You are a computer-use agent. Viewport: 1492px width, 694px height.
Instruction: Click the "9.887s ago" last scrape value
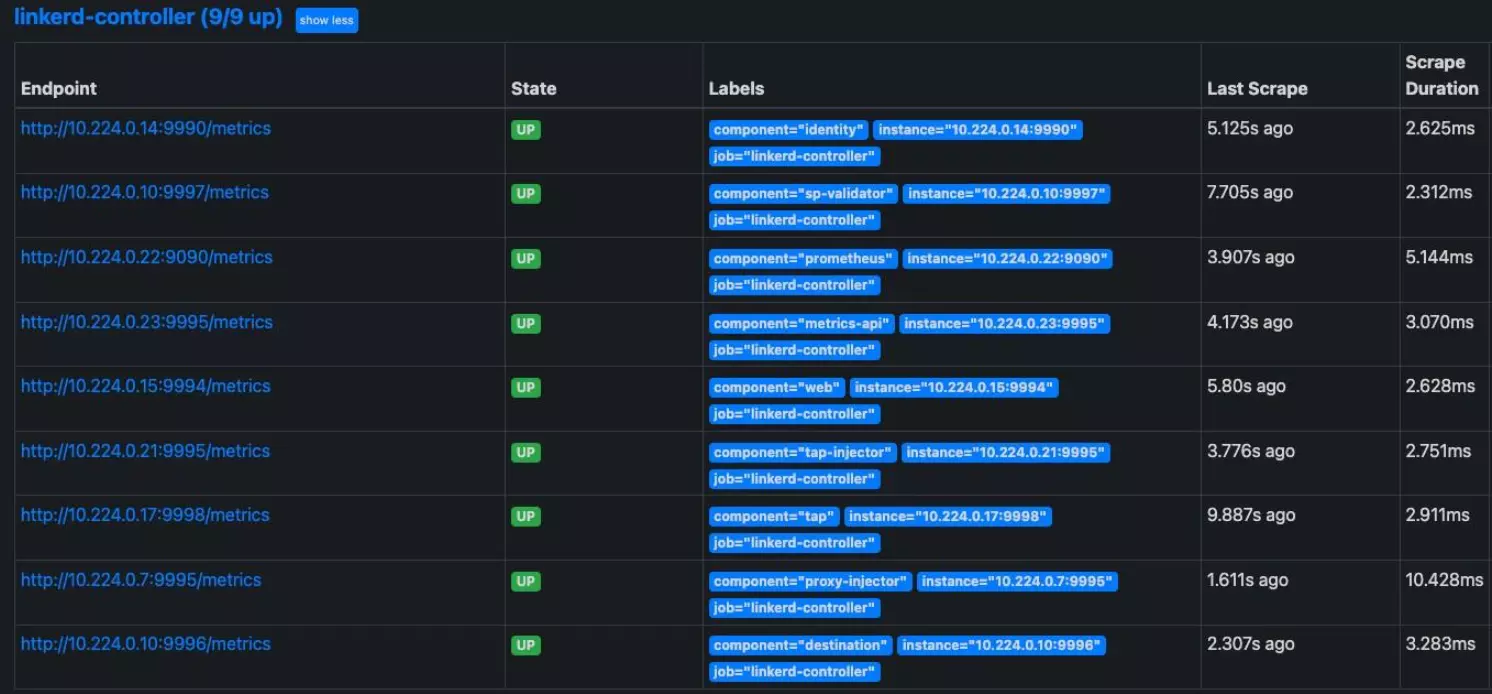1251,515
